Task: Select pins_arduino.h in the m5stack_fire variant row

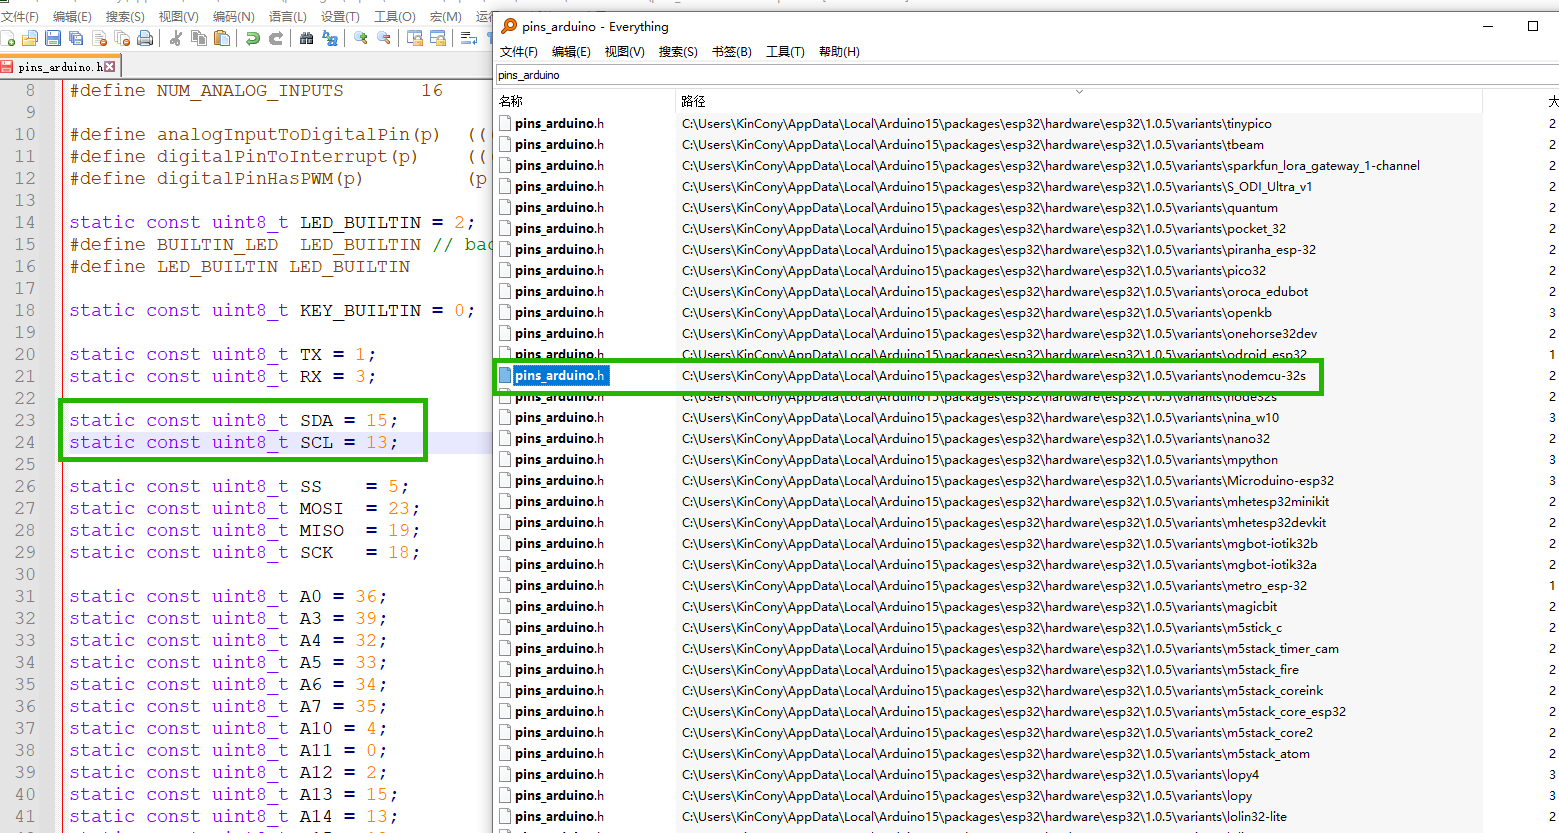Action: point(559,670)
